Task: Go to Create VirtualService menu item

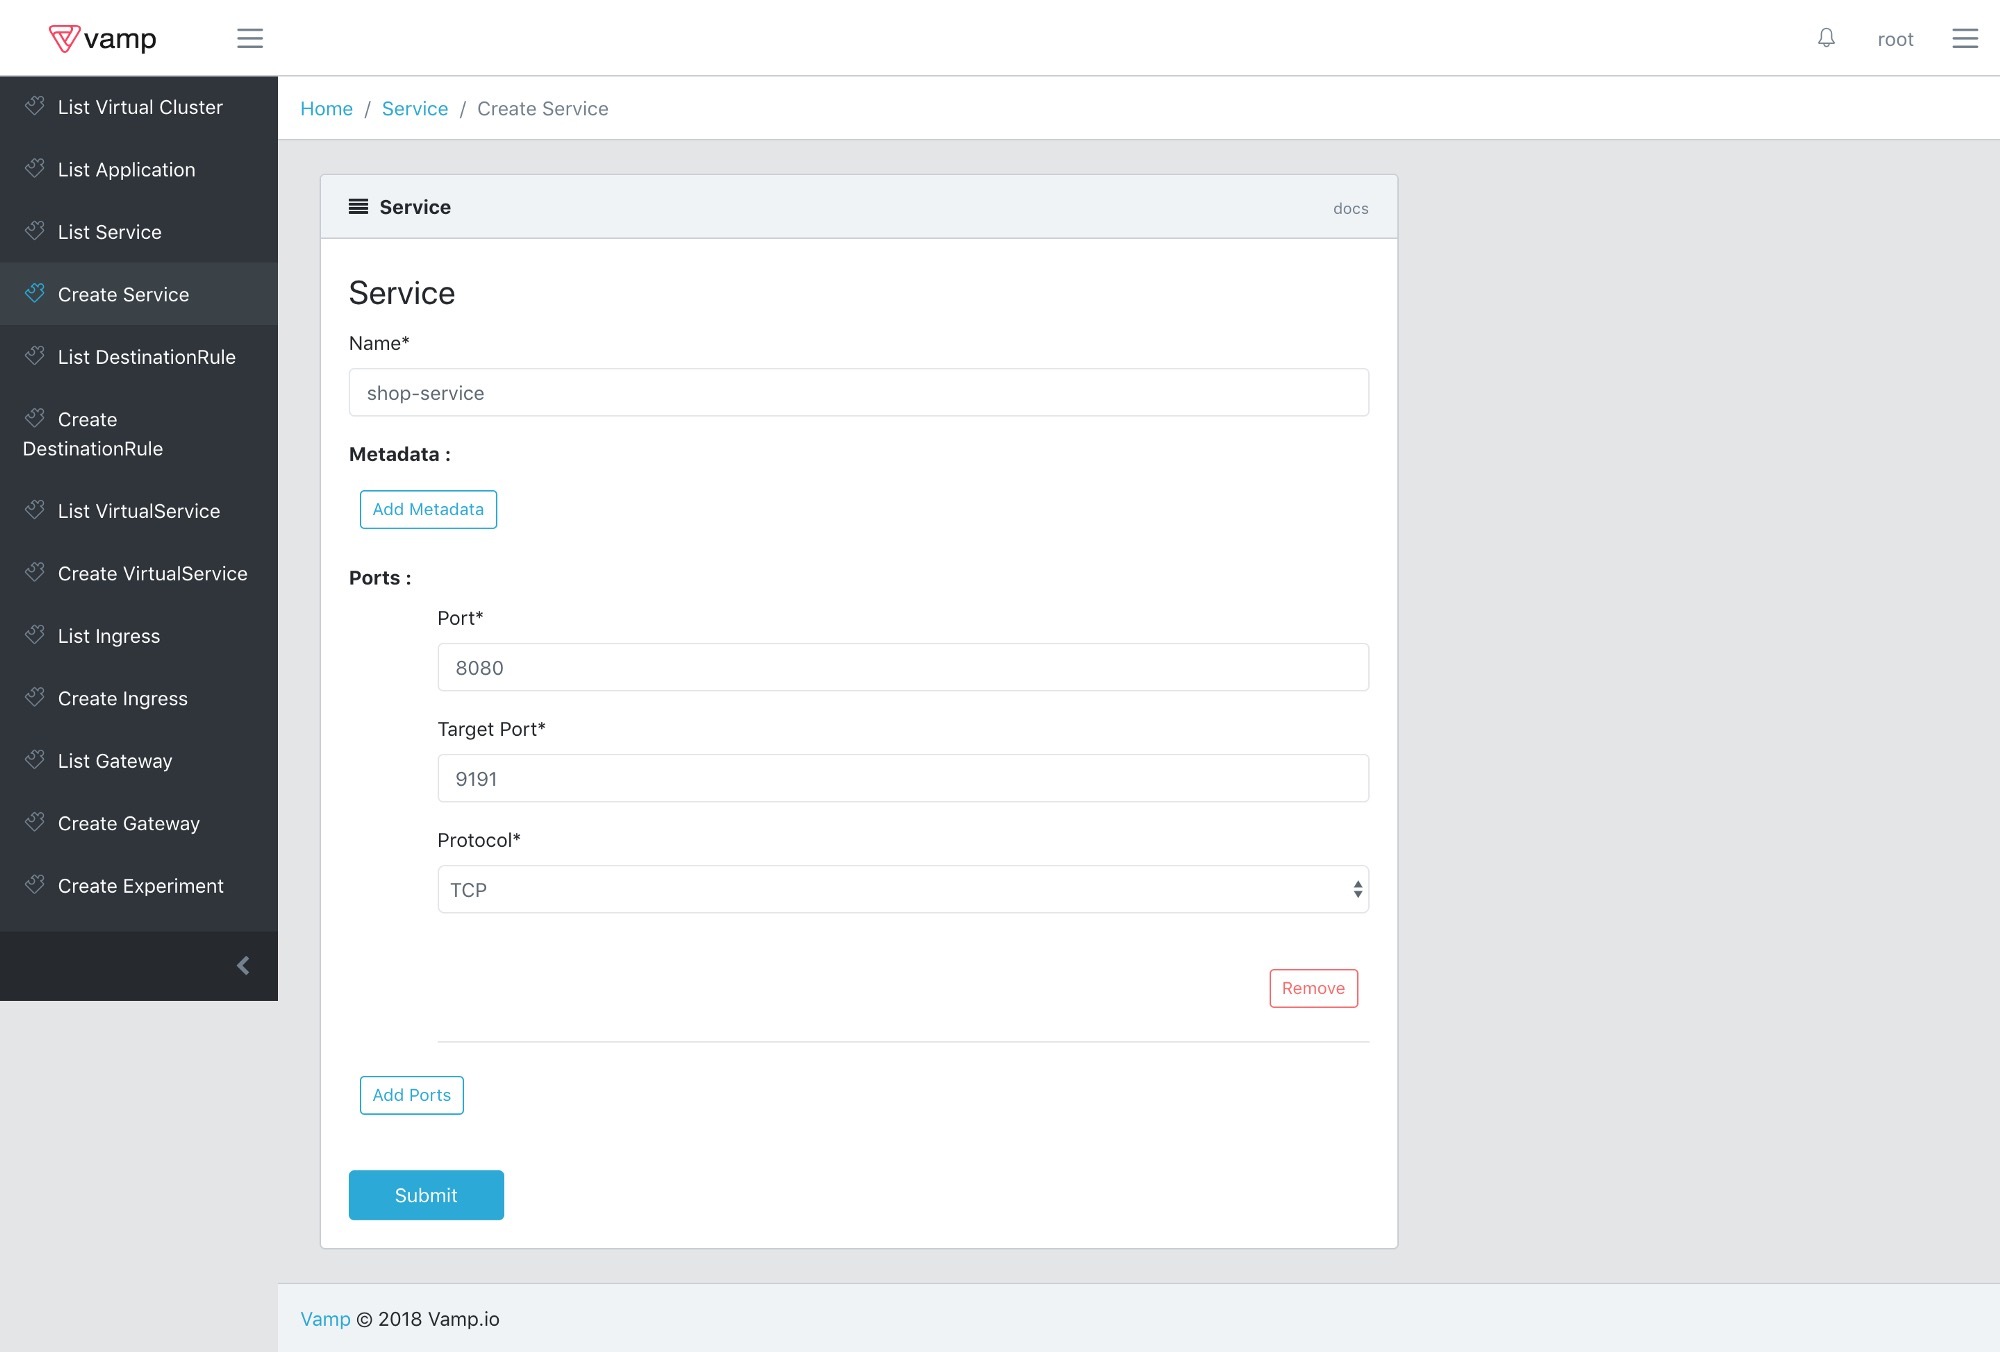Action: point(152,573)
